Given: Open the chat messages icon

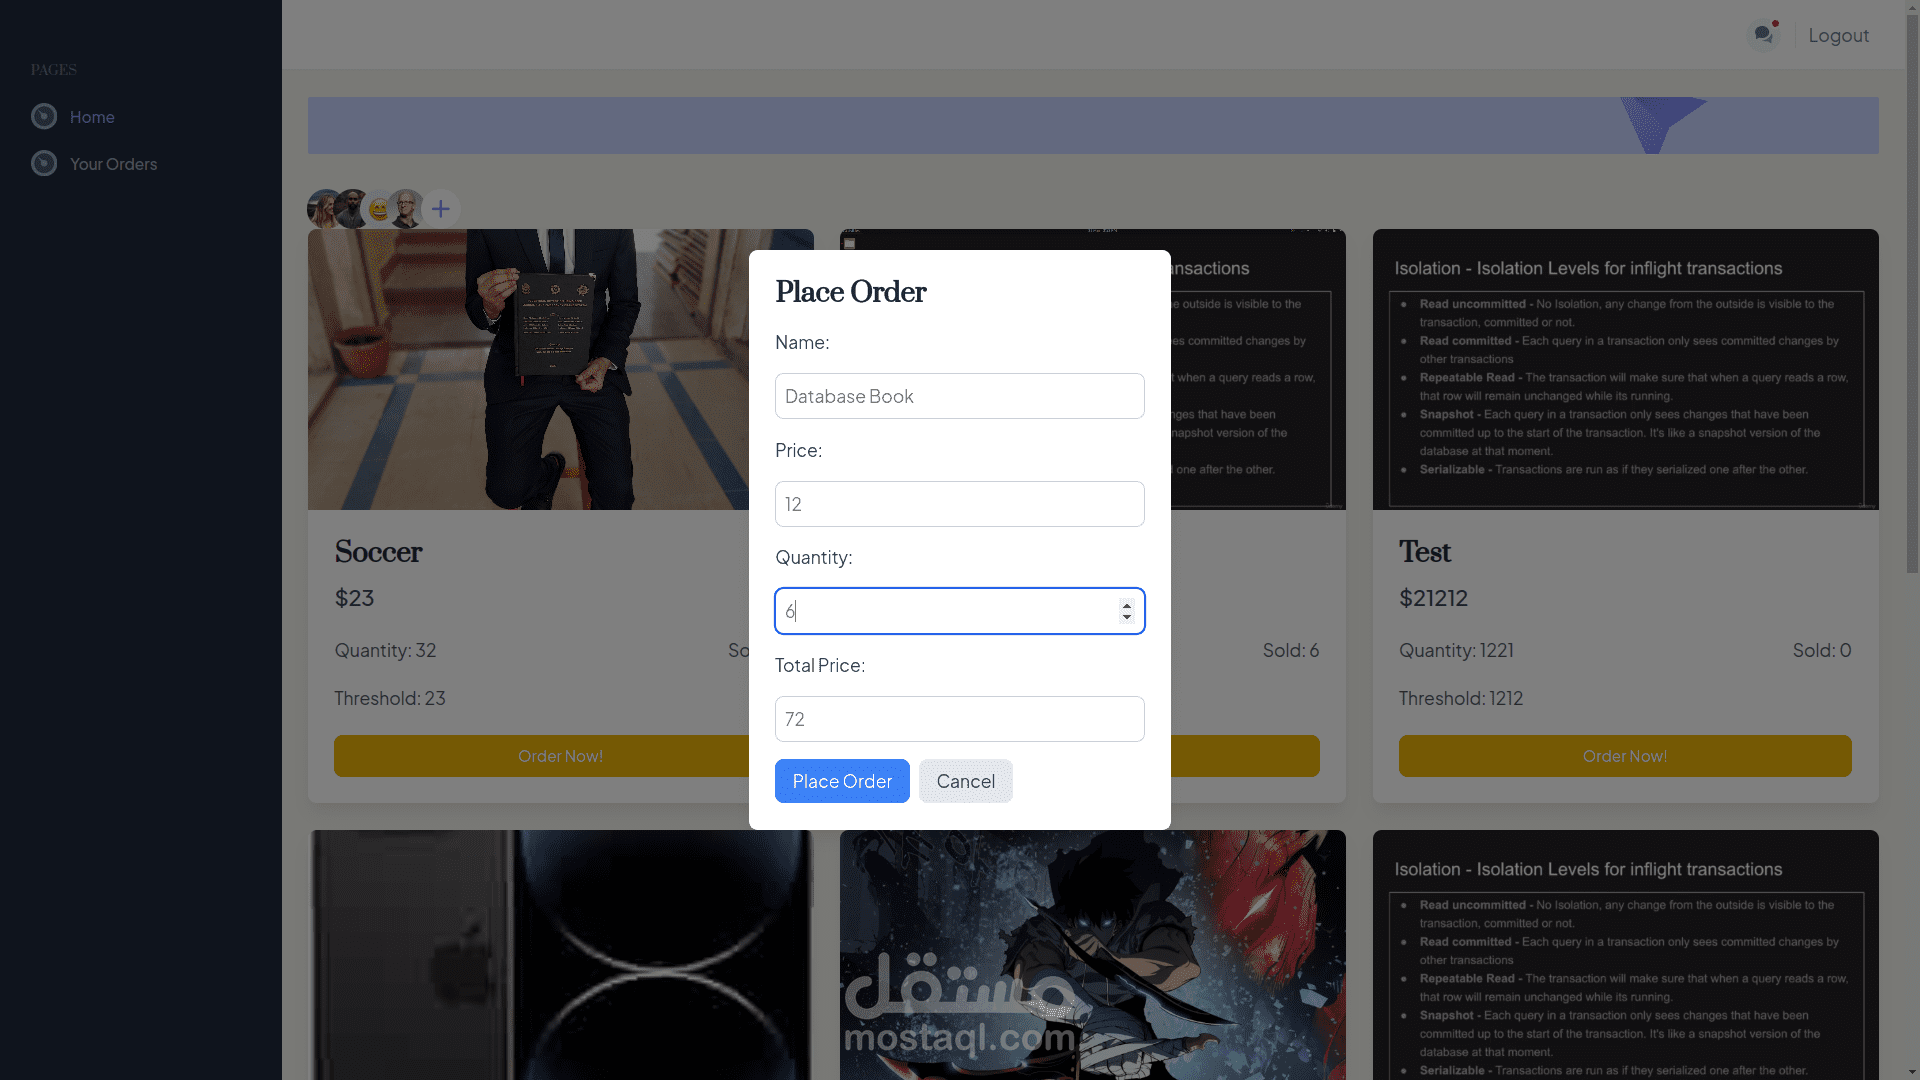Looking at the screenshot, I should (1763, 35).
